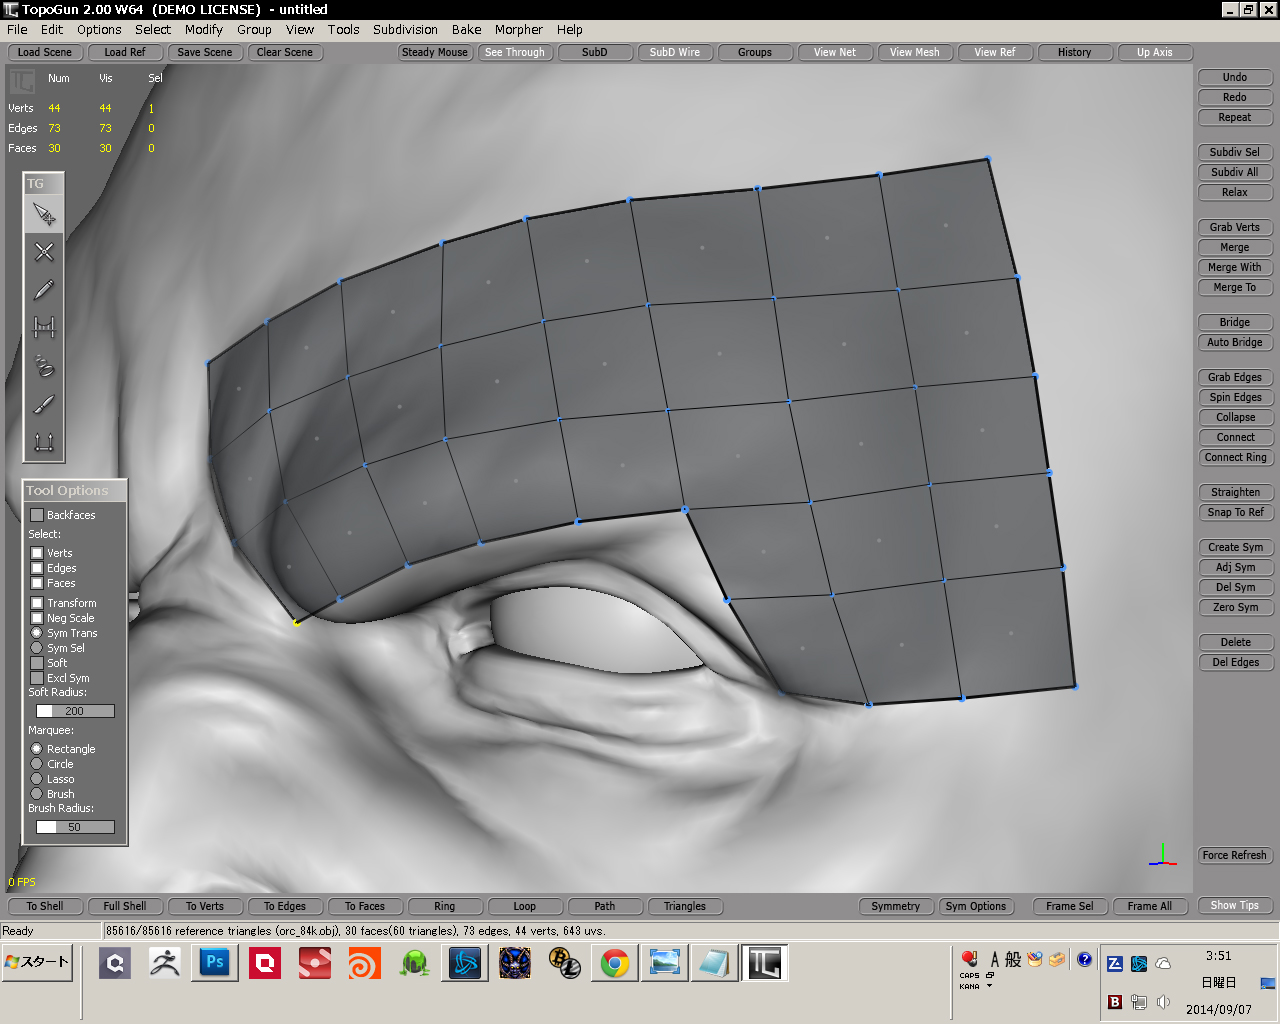Toggle the Excl Sym checkbox
Image resolution: width=1280 pixels, height=1024 pixels.
point(37,678)
